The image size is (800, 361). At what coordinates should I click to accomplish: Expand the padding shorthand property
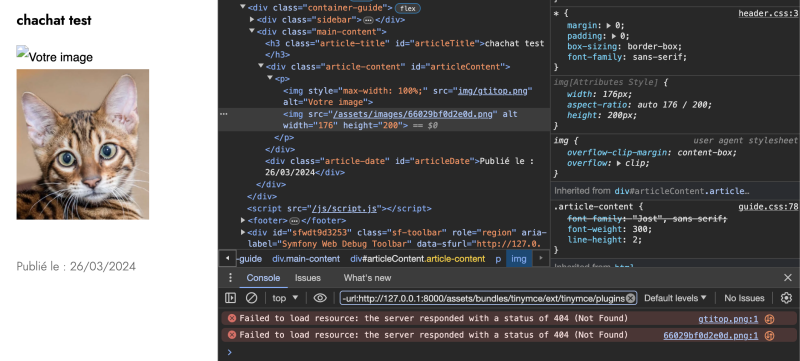[613, 36]
